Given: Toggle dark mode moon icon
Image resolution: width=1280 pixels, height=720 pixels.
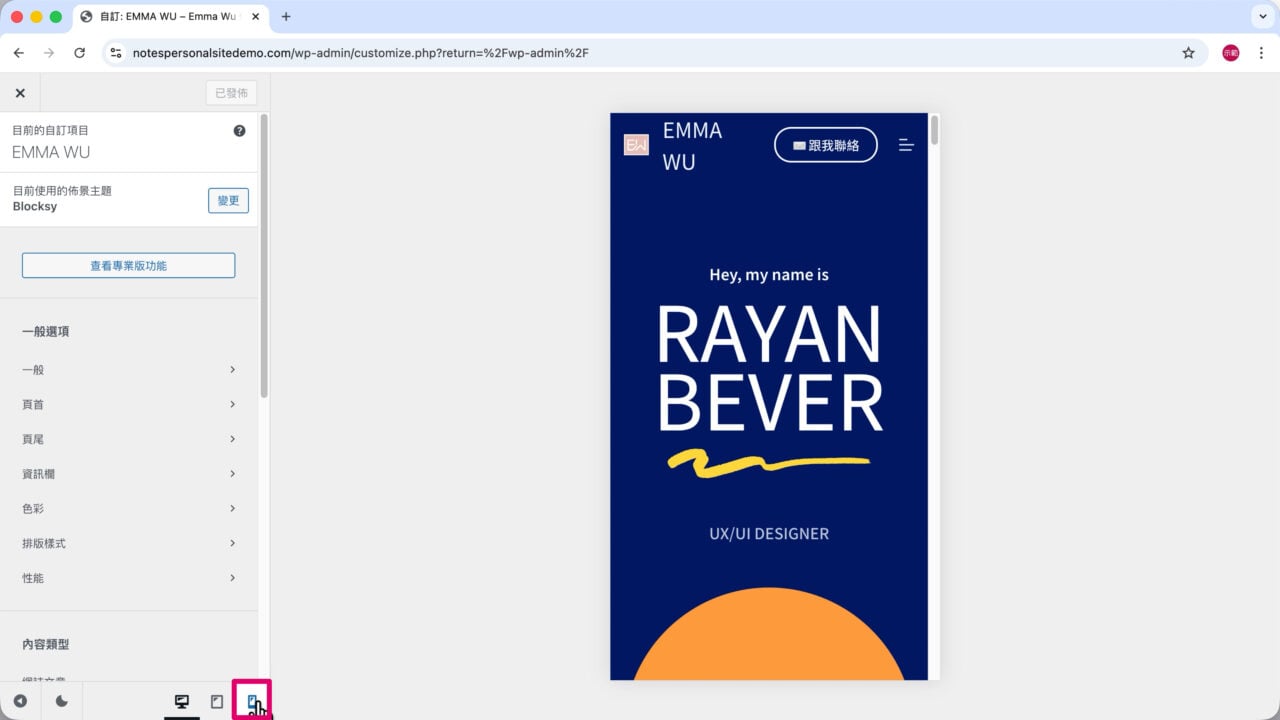Looking at the screenshot, I should click(x=61, y=701).
